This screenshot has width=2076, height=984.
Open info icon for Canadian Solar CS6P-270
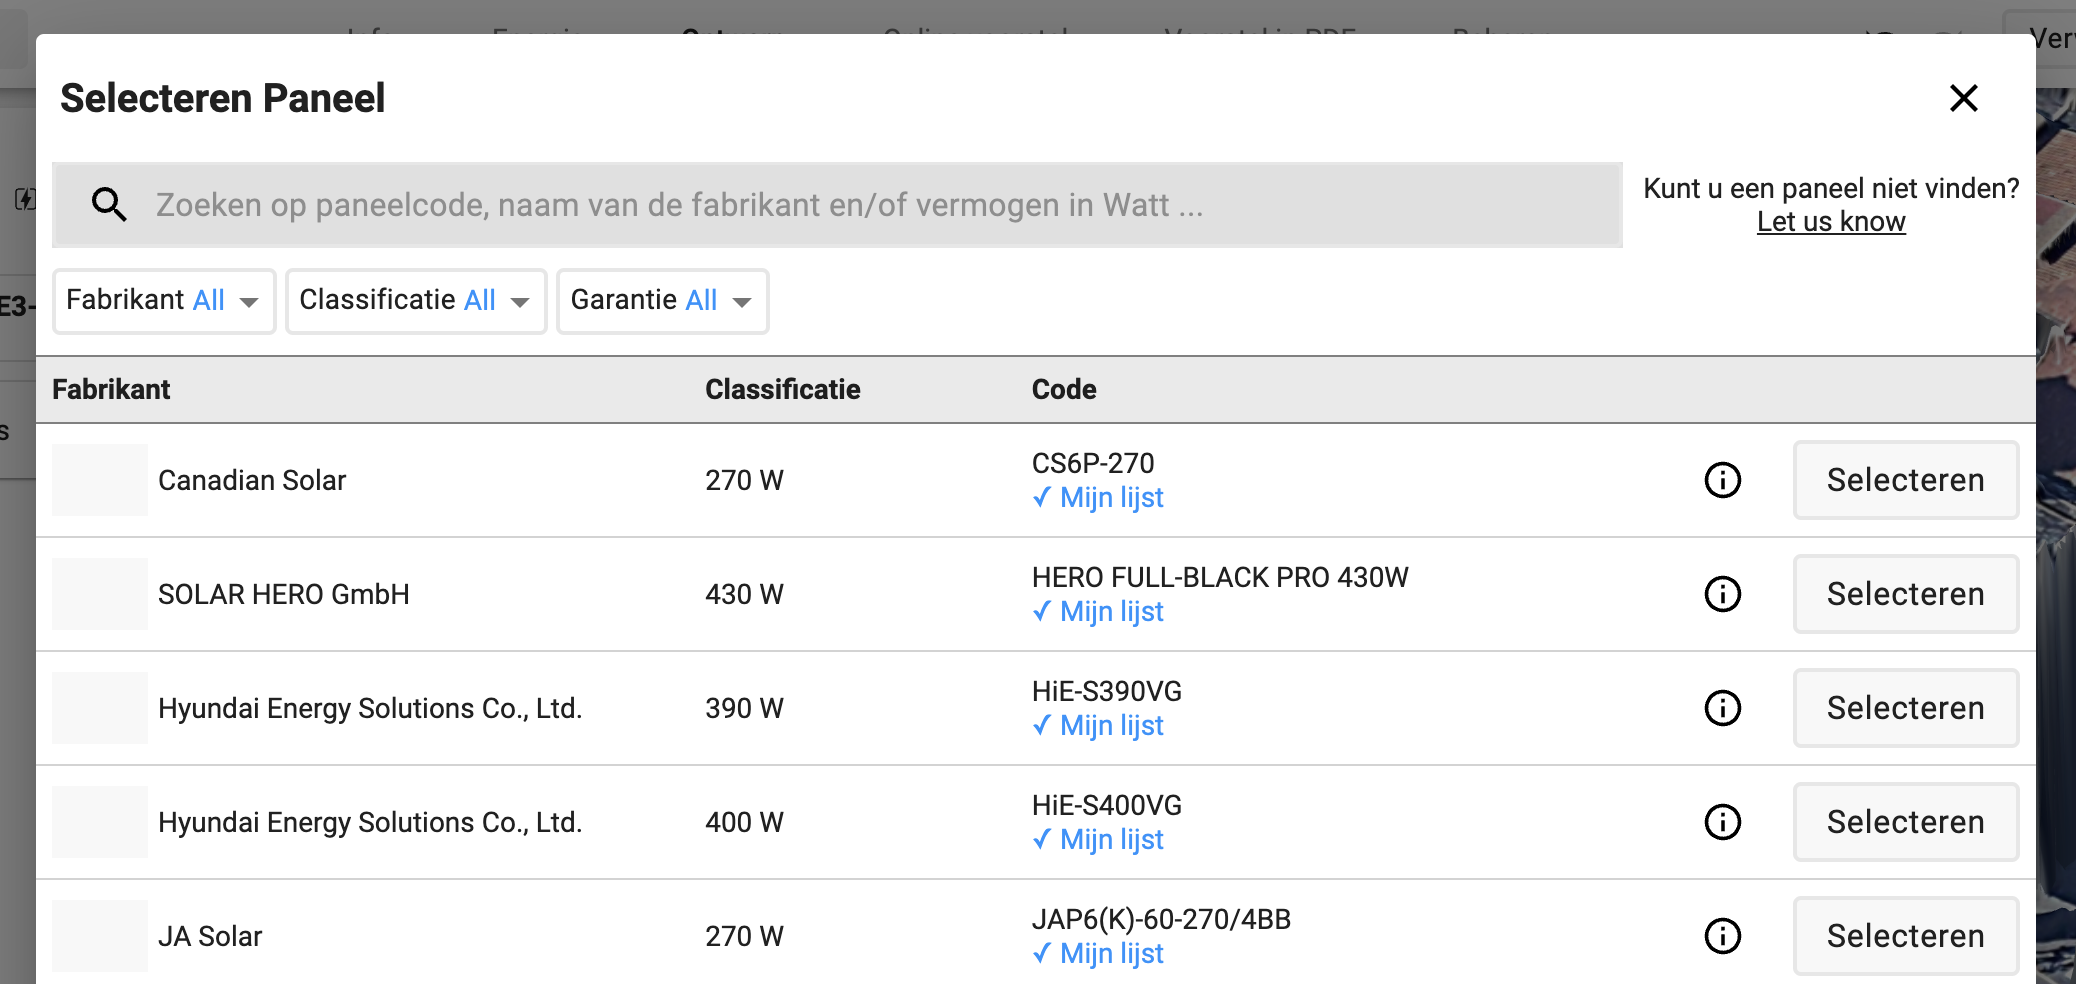(x=1722, y=480)
